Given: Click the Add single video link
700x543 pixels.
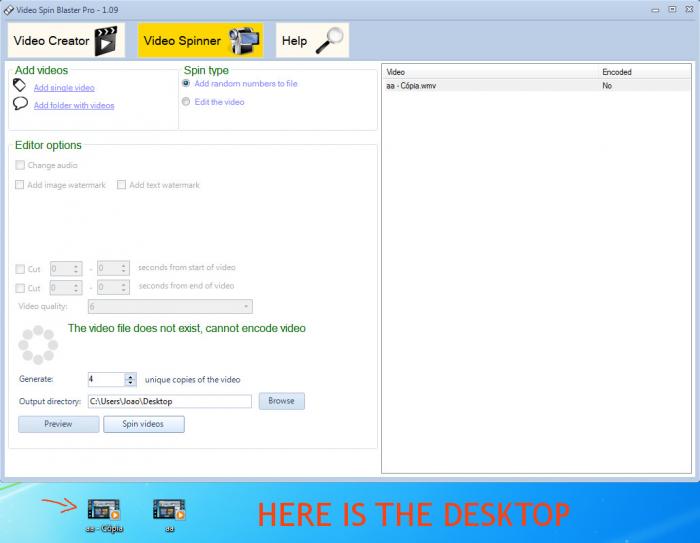Looking at the screenshot, I should click(64, 88).
